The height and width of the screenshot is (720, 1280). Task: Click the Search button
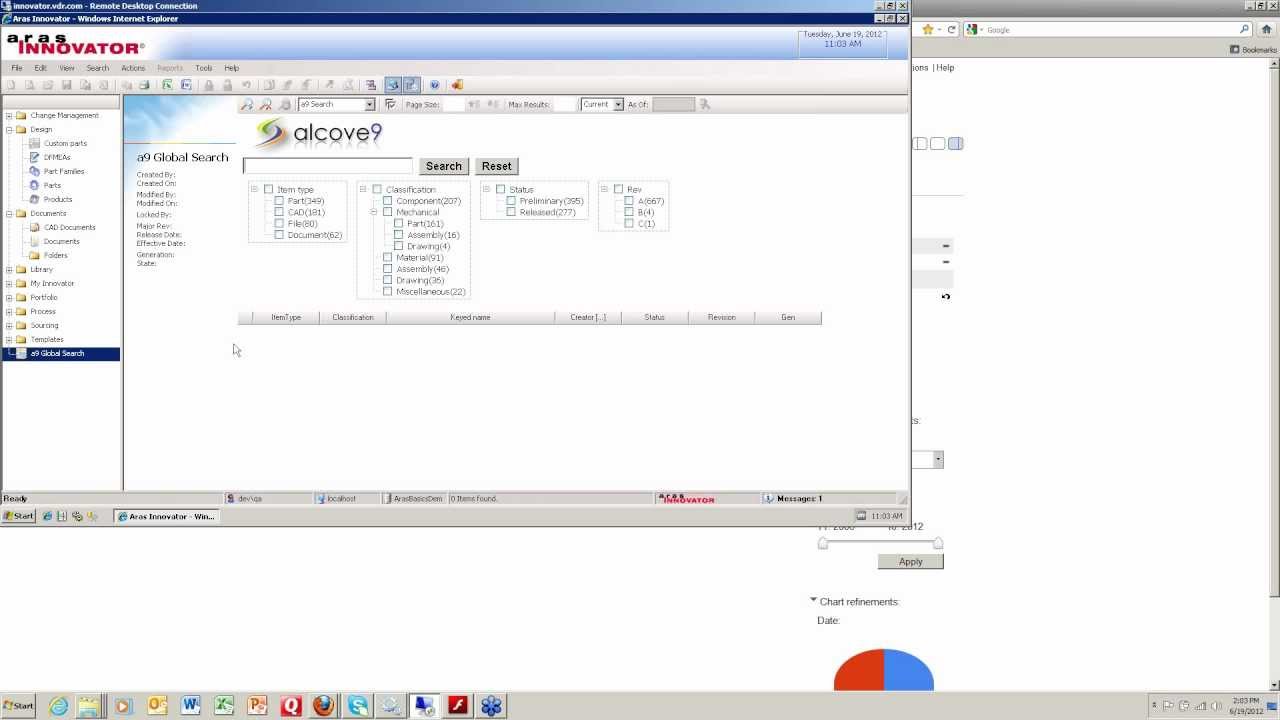tap(443, 166)
